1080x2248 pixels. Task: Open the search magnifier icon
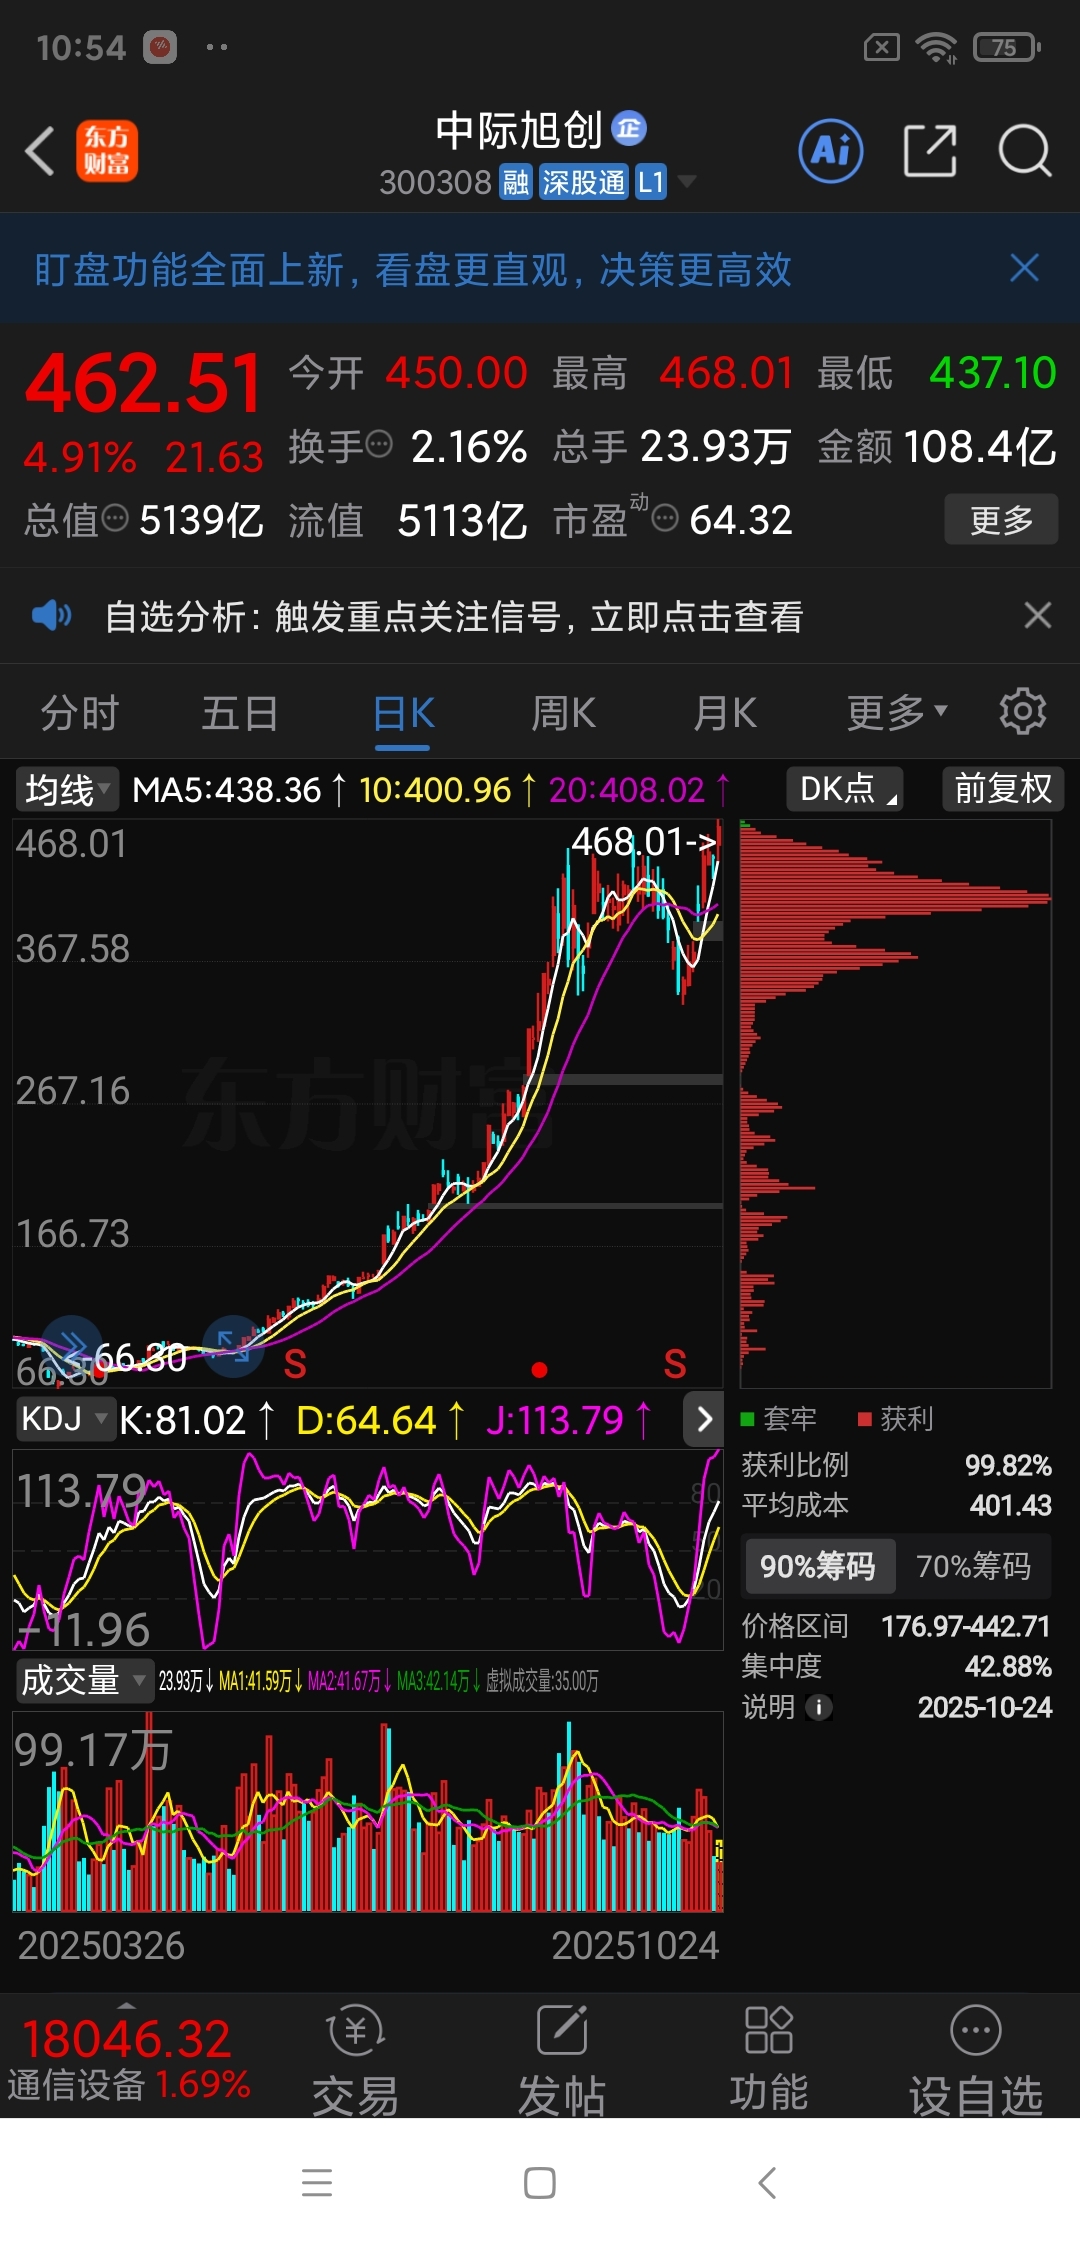pyautogui.click(x=1024, y=151)
